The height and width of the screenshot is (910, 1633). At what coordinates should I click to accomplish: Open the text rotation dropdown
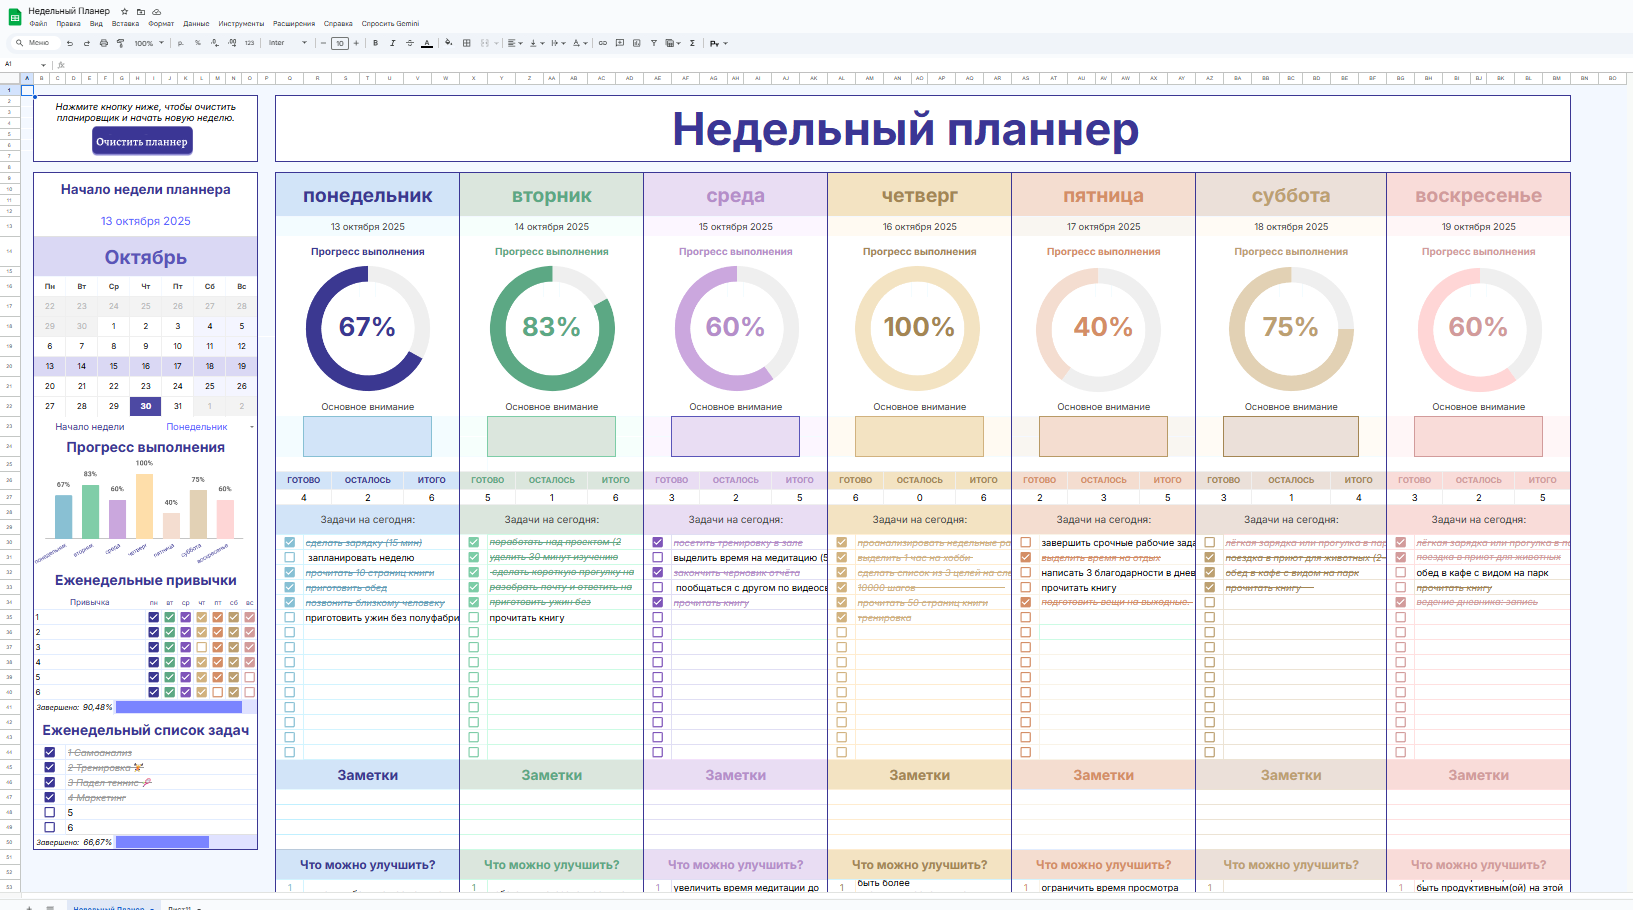point(581,43)
